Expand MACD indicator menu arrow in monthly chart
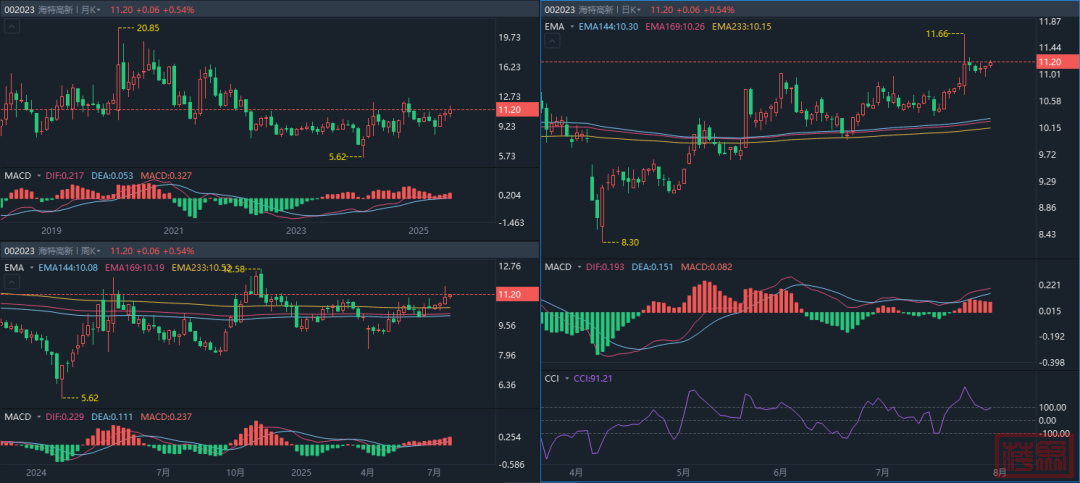The height and width of the screenshot is (483, 1080). pos(38,176)
